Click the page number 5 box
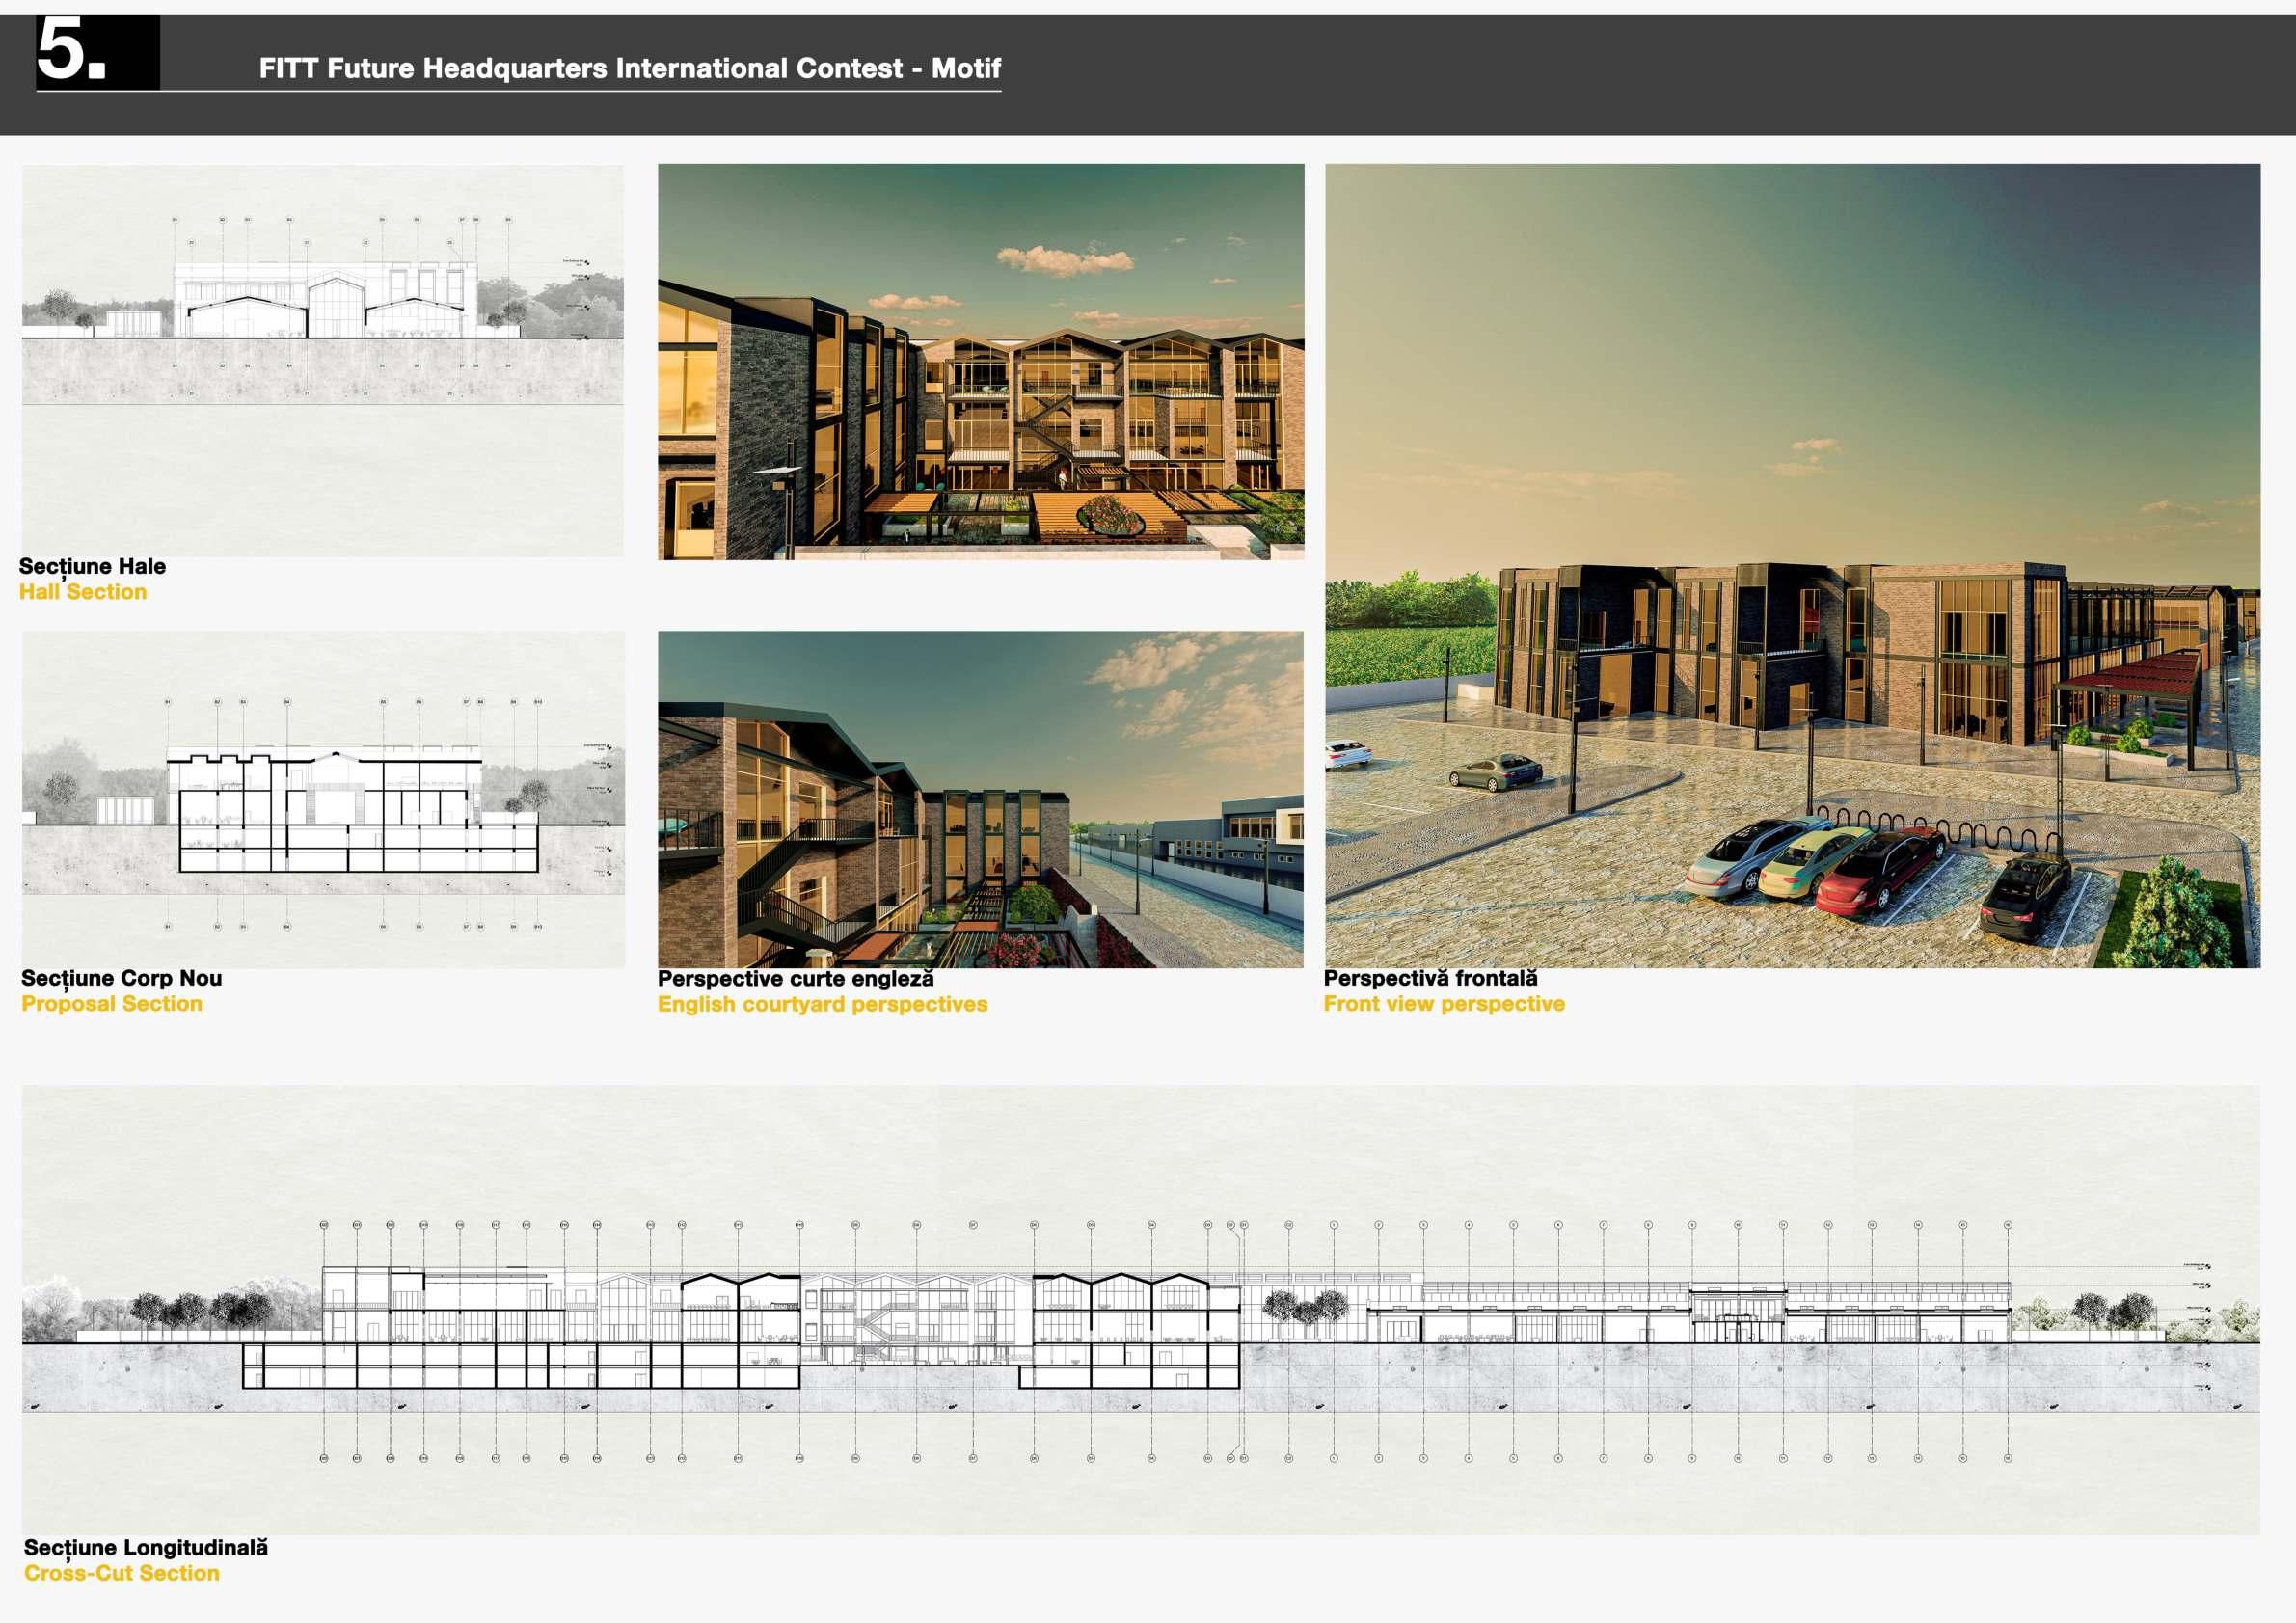This screenshot has width=2296, height=1623. 97,52
